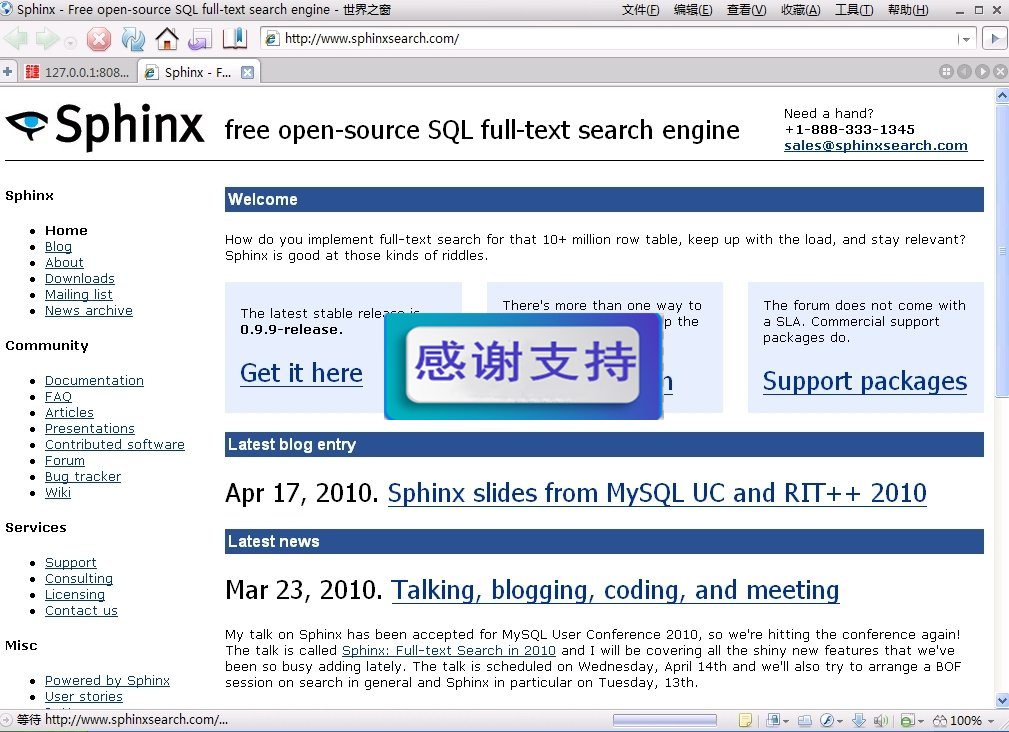The image size is (1009, 732).
Task: Click the zoom glasses icon
Action: tap(940, 720)
